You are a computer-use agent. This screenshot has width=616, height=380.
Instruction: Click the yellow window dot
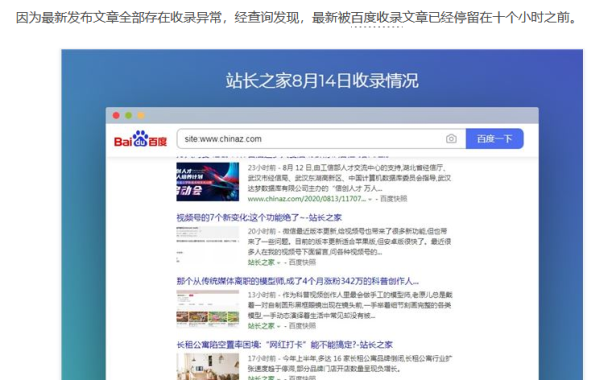point(141,115)
